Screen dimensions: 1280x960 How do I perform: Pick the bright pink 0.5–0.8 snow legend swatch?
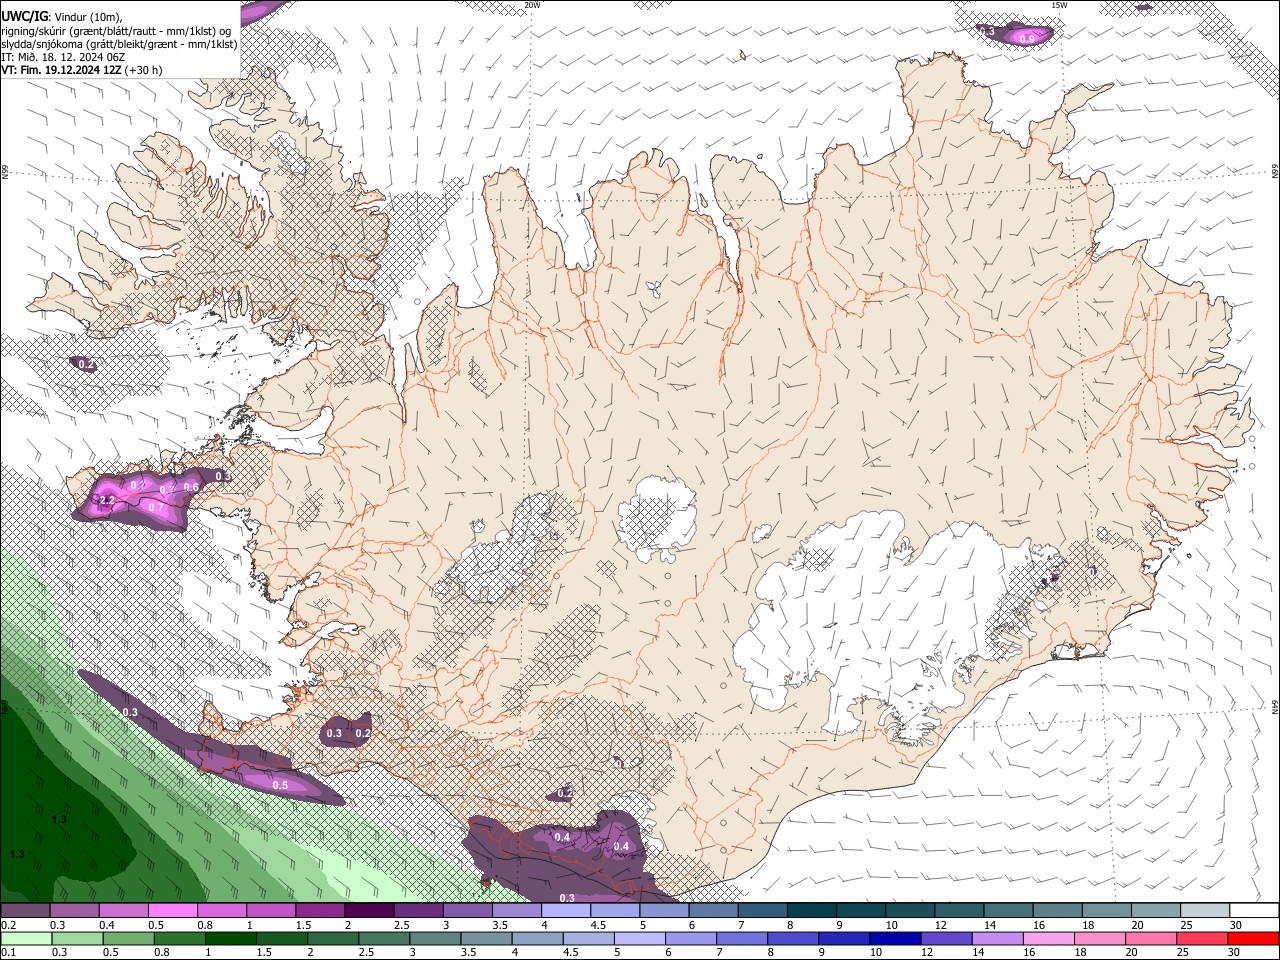[173, 911]
